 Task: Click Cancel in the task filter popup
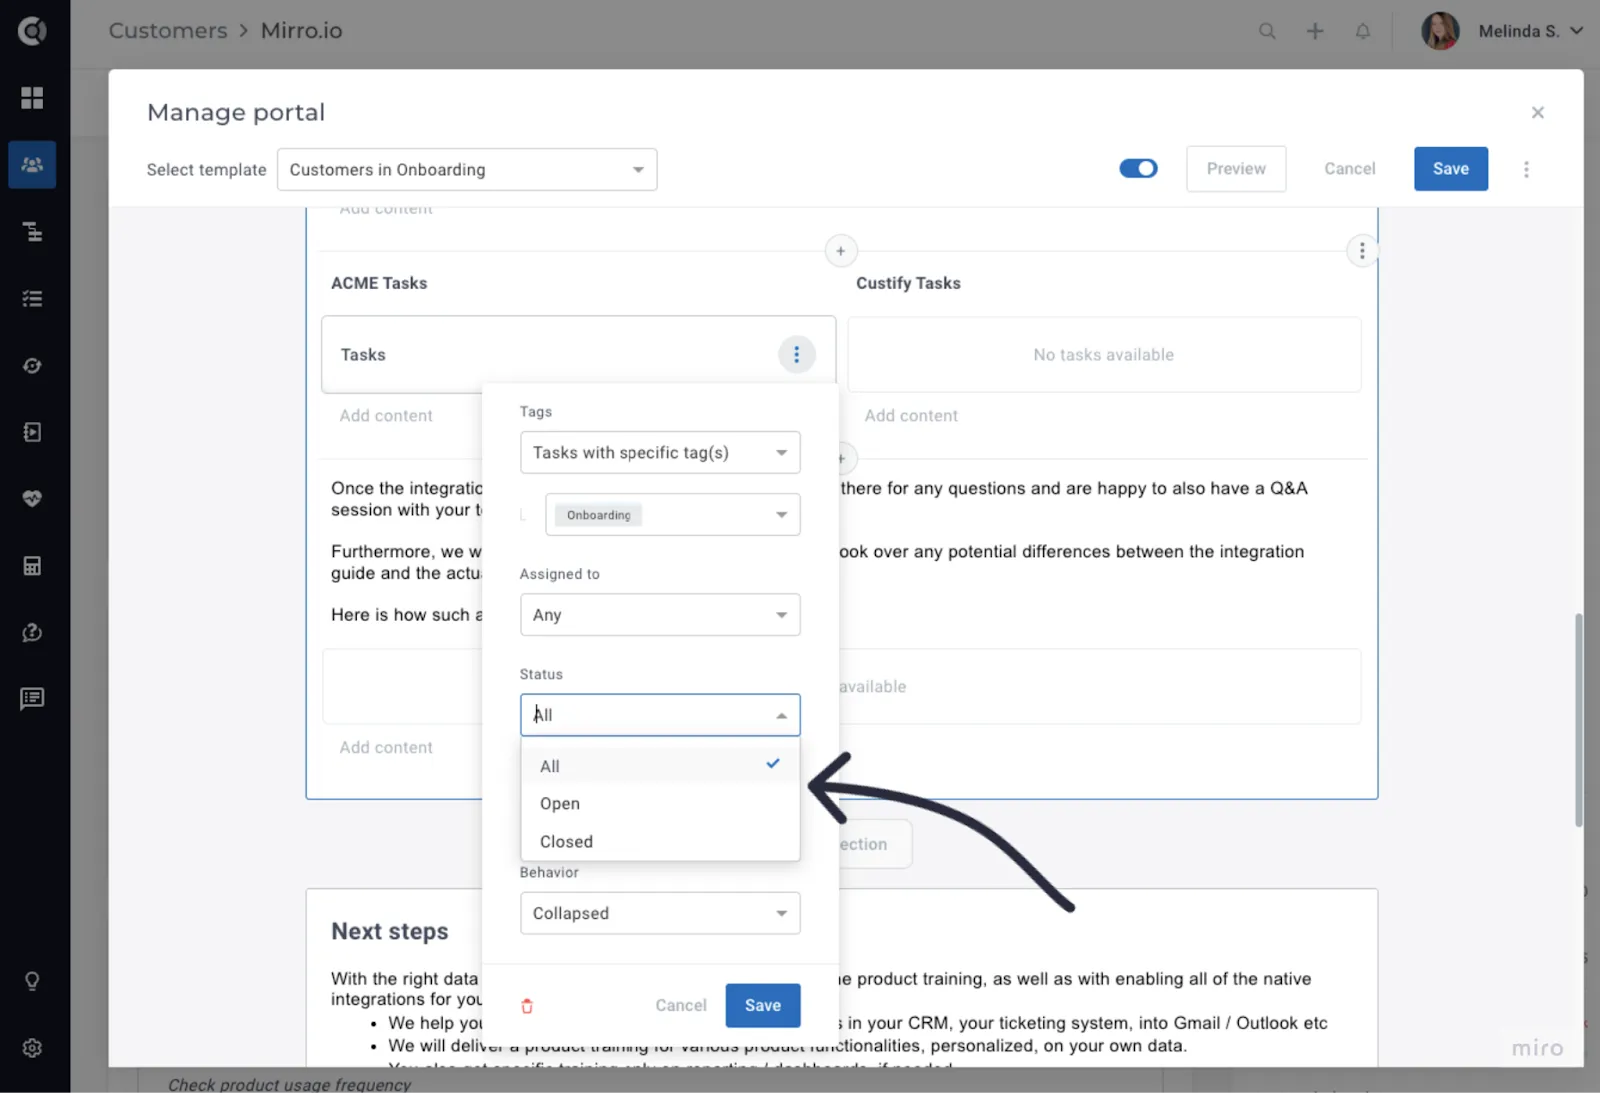coord(681,1005)
